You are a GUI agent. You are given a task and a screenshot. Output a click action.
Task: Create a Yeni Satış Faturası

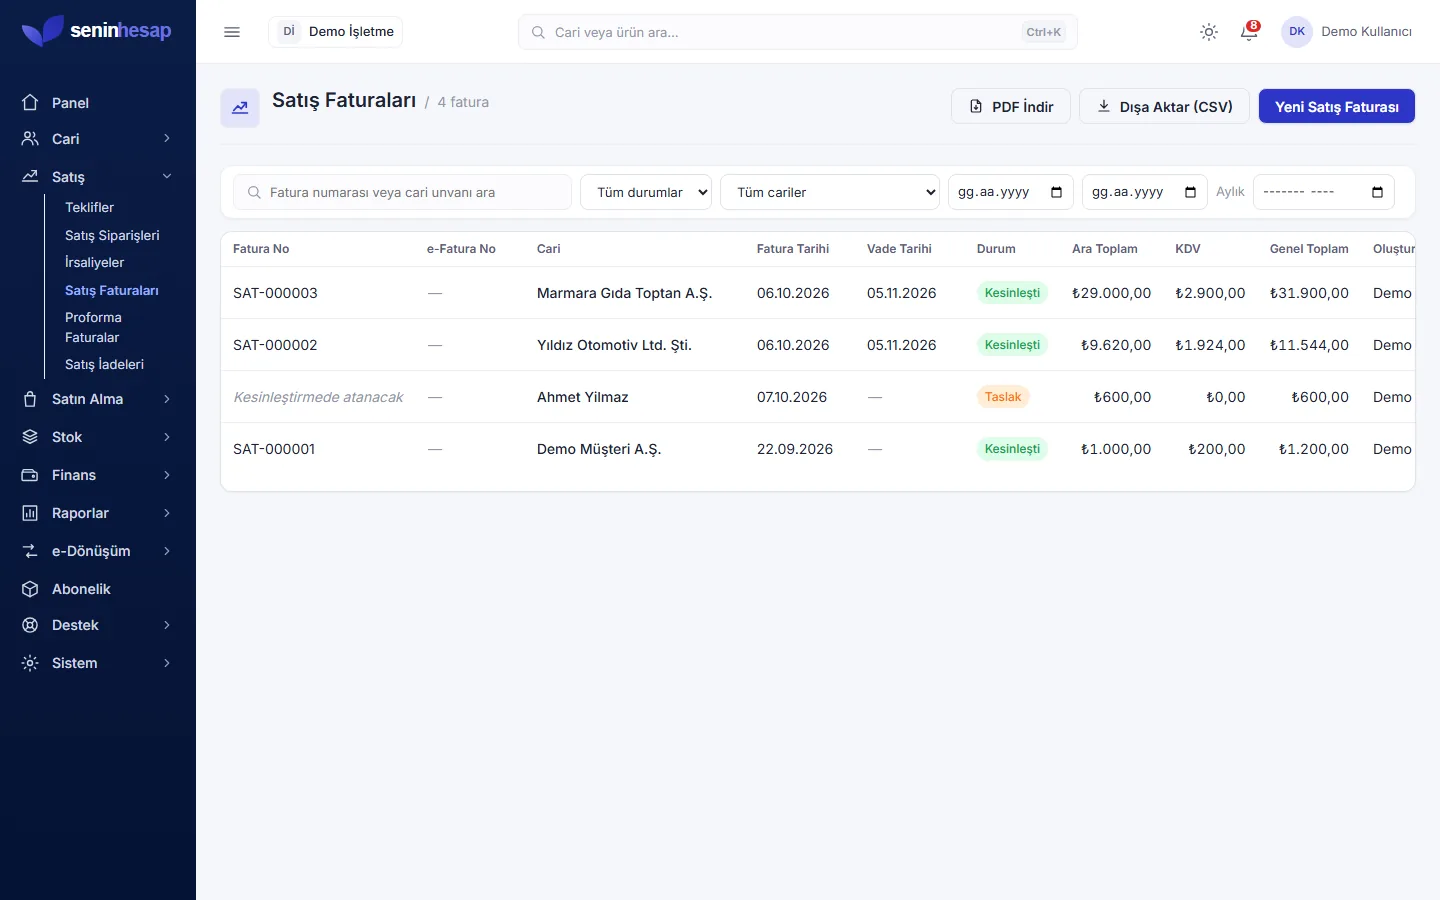tap(1337, 106)
